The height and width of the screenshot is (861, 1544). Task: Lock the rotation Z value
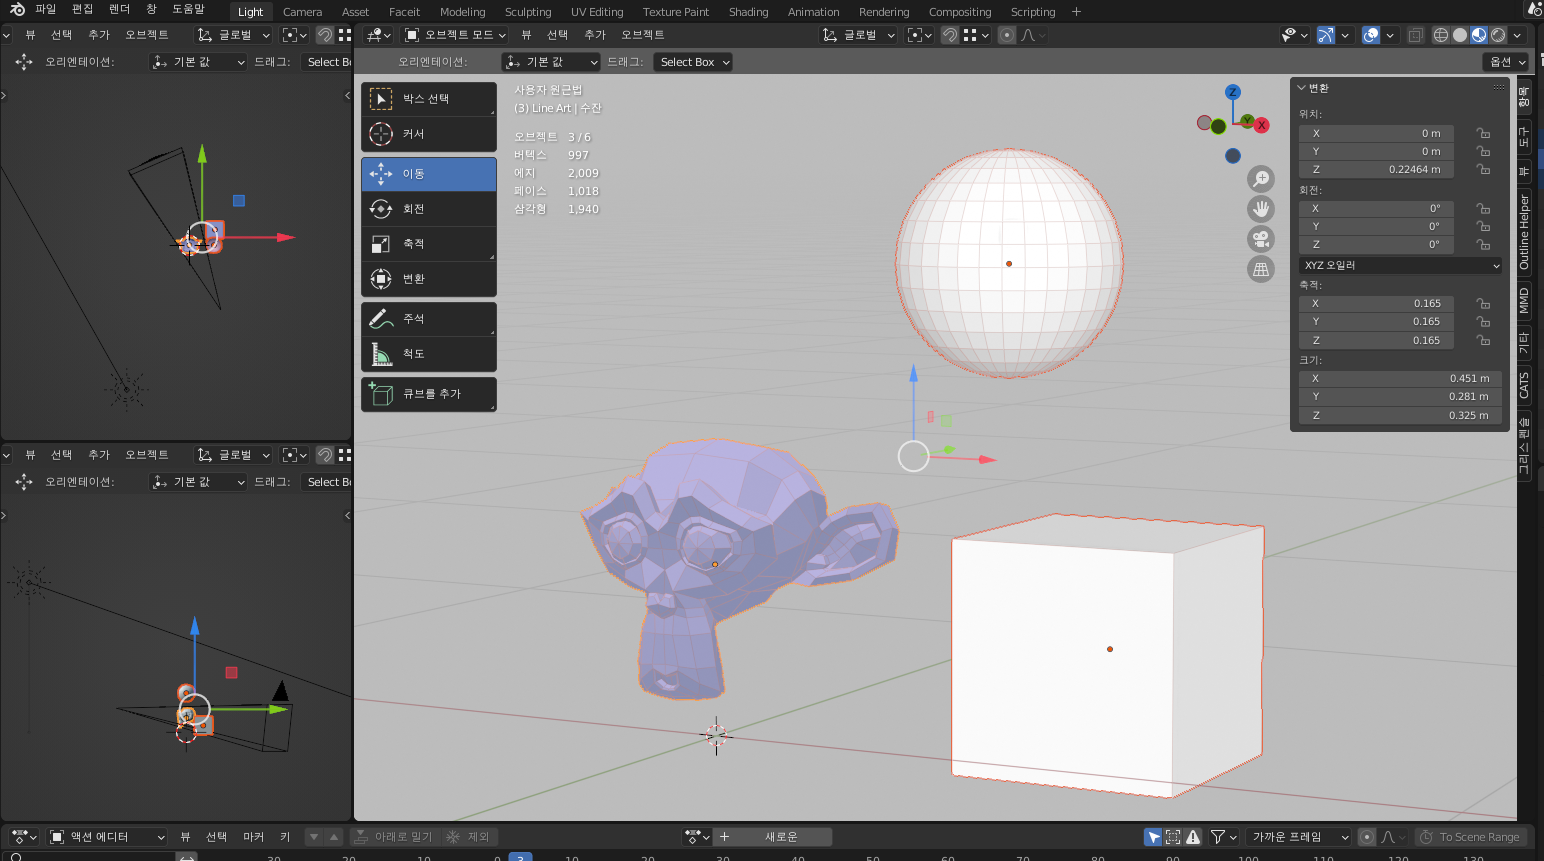1483,245
